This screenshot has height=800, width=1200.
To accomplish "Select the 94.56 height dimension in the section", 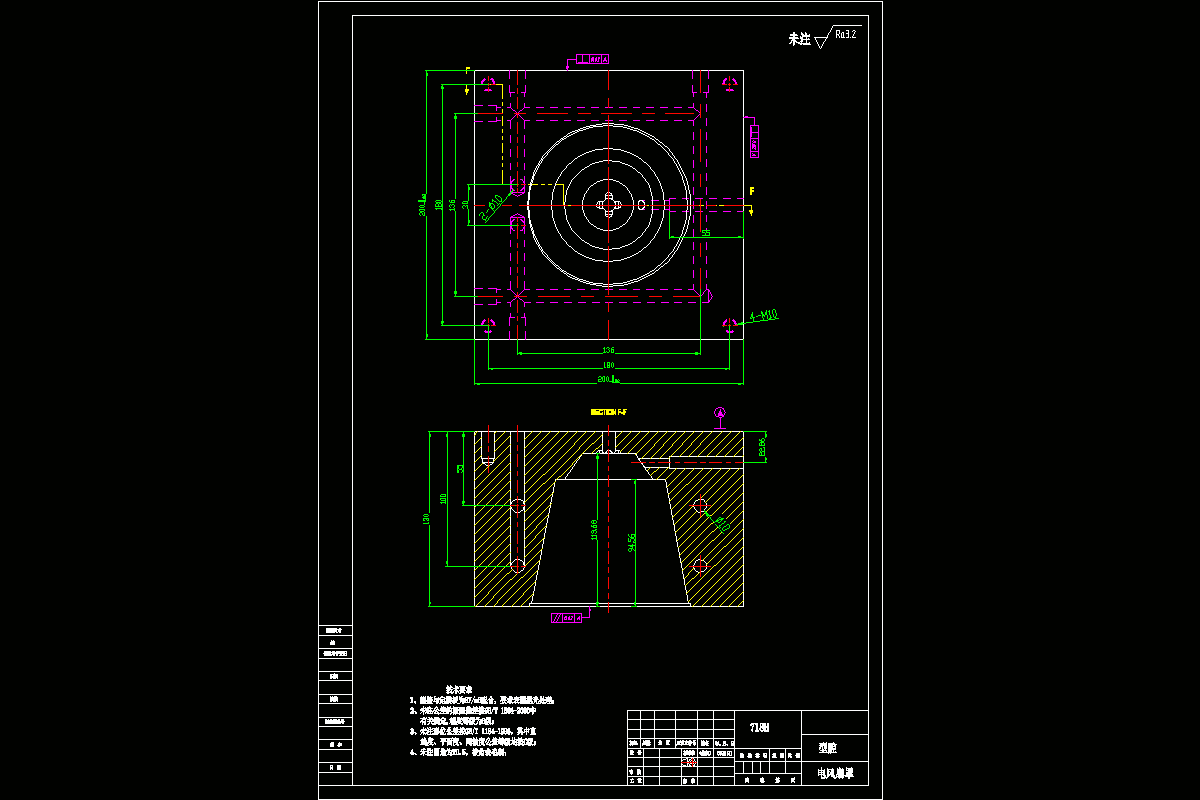I will (631, 542).
